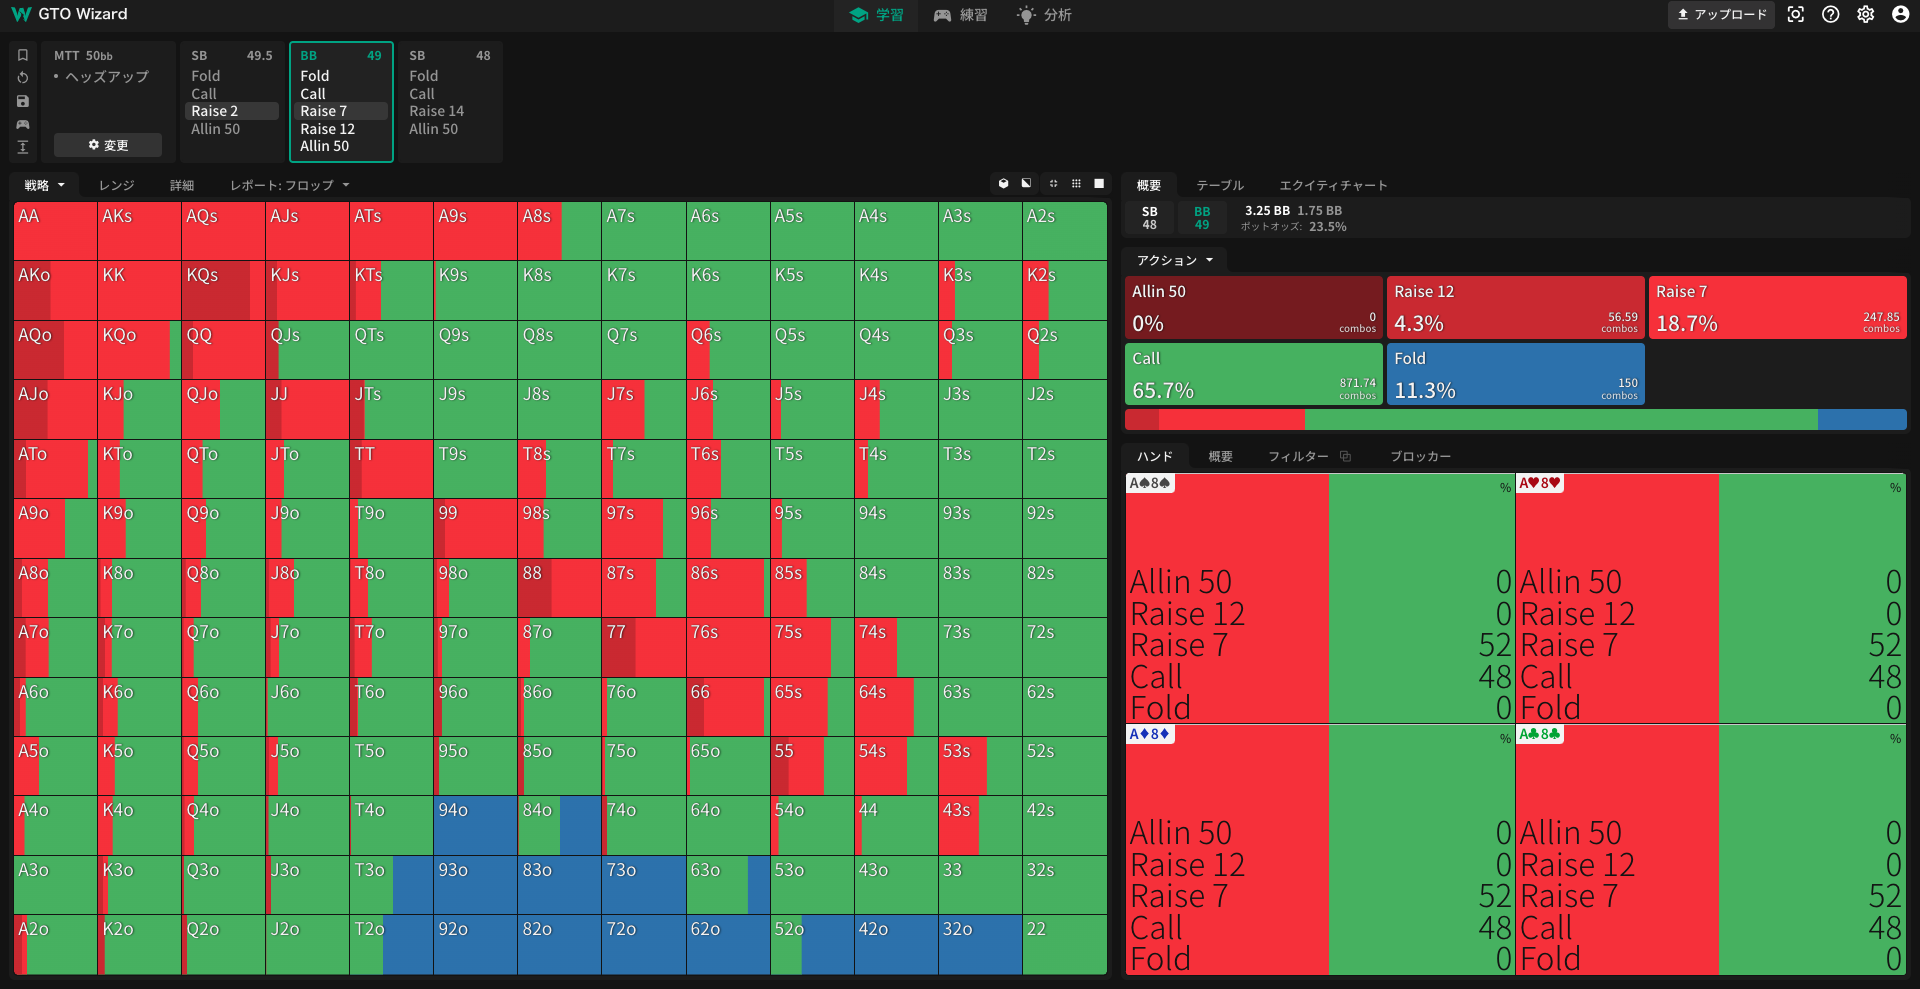
Task: Select the 72o hand cell
Action: 643,944
